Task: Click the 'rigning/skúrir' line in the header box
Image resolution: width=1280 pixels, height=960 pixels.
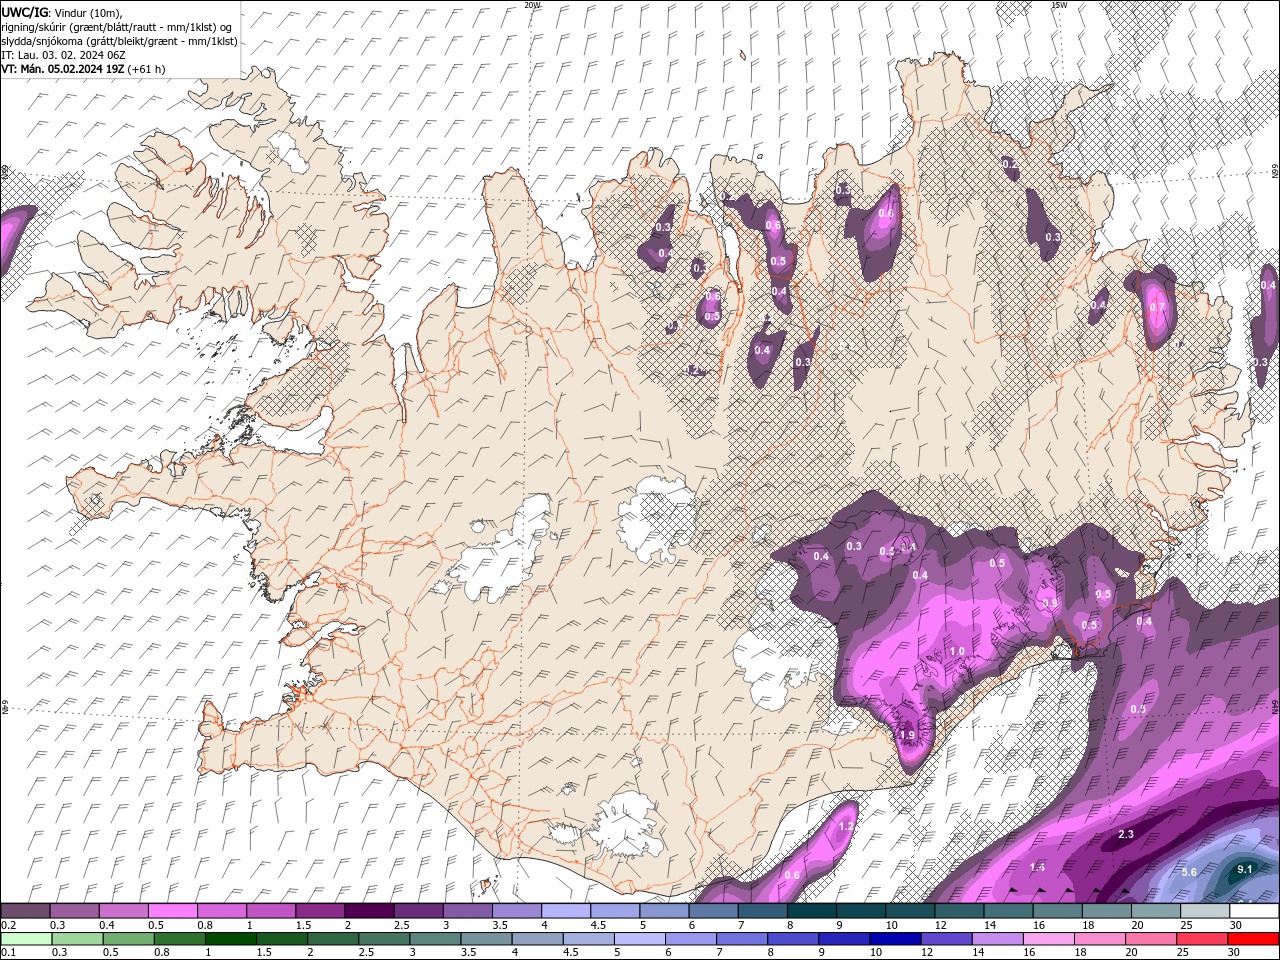Action: [x=118, y=26]
